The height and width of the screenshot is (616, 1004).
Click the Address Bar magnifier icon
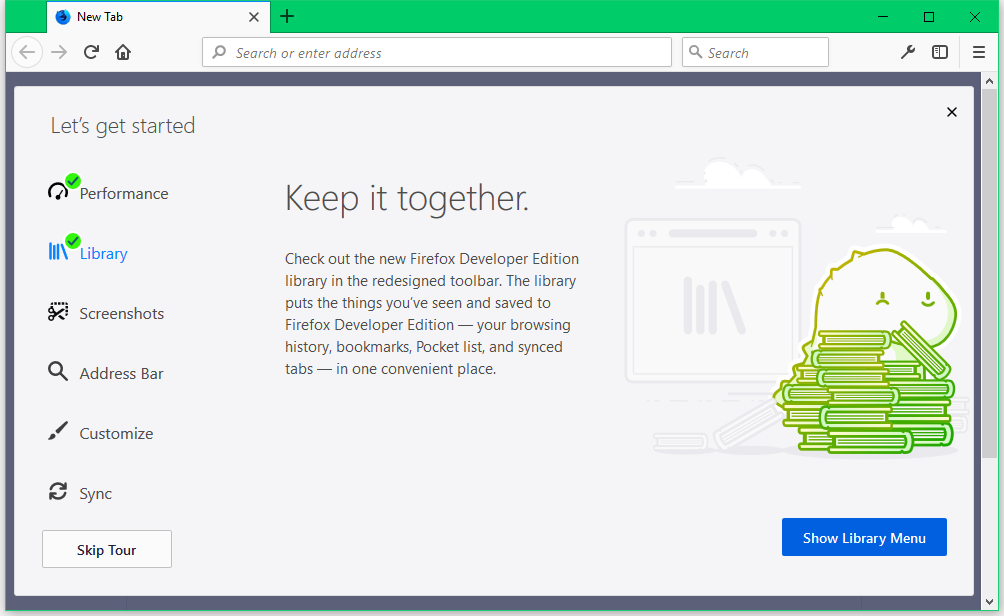coord(58,371)
